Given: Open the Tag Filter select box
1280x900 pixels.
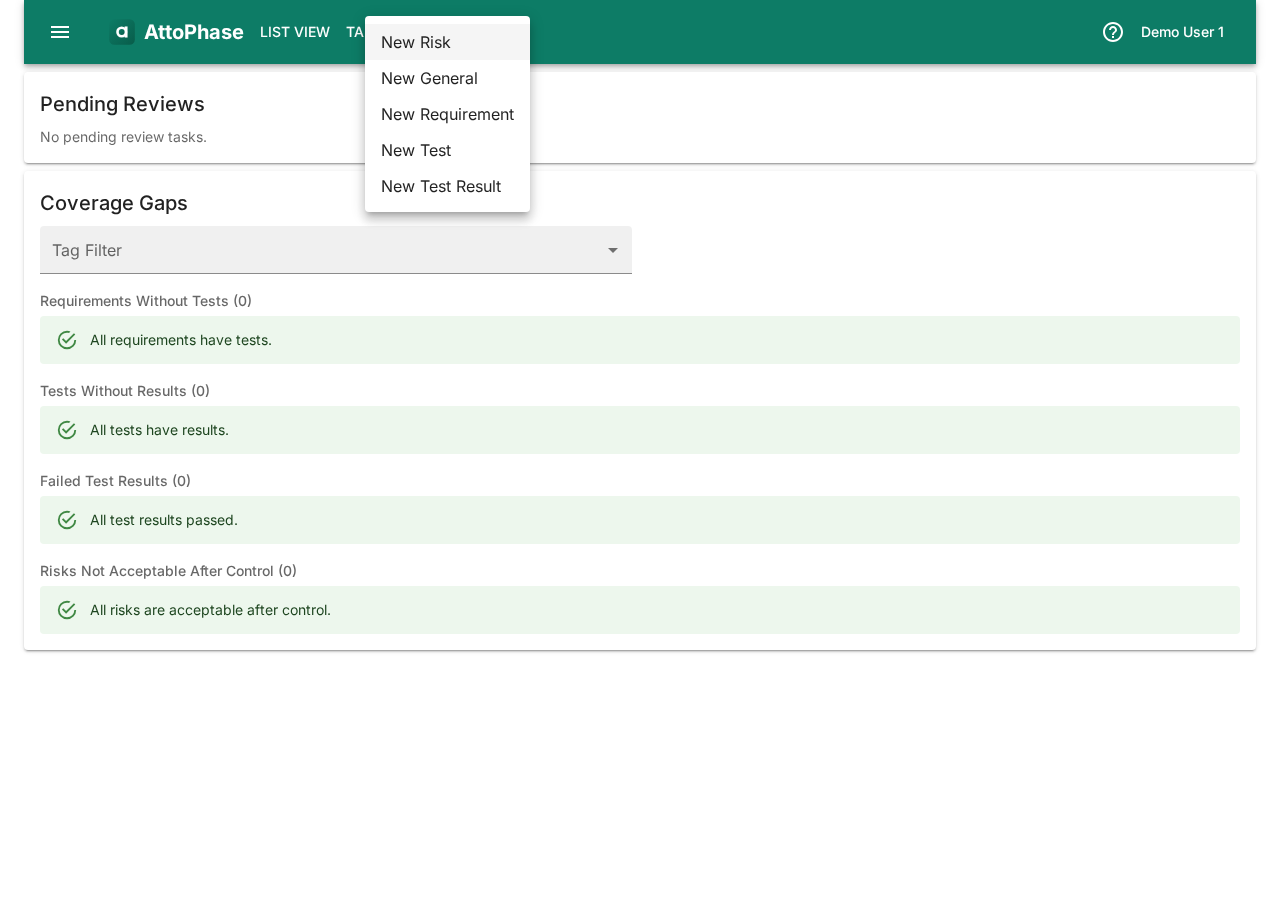Looking at the screenshot, I should click(x=336, y=249).
